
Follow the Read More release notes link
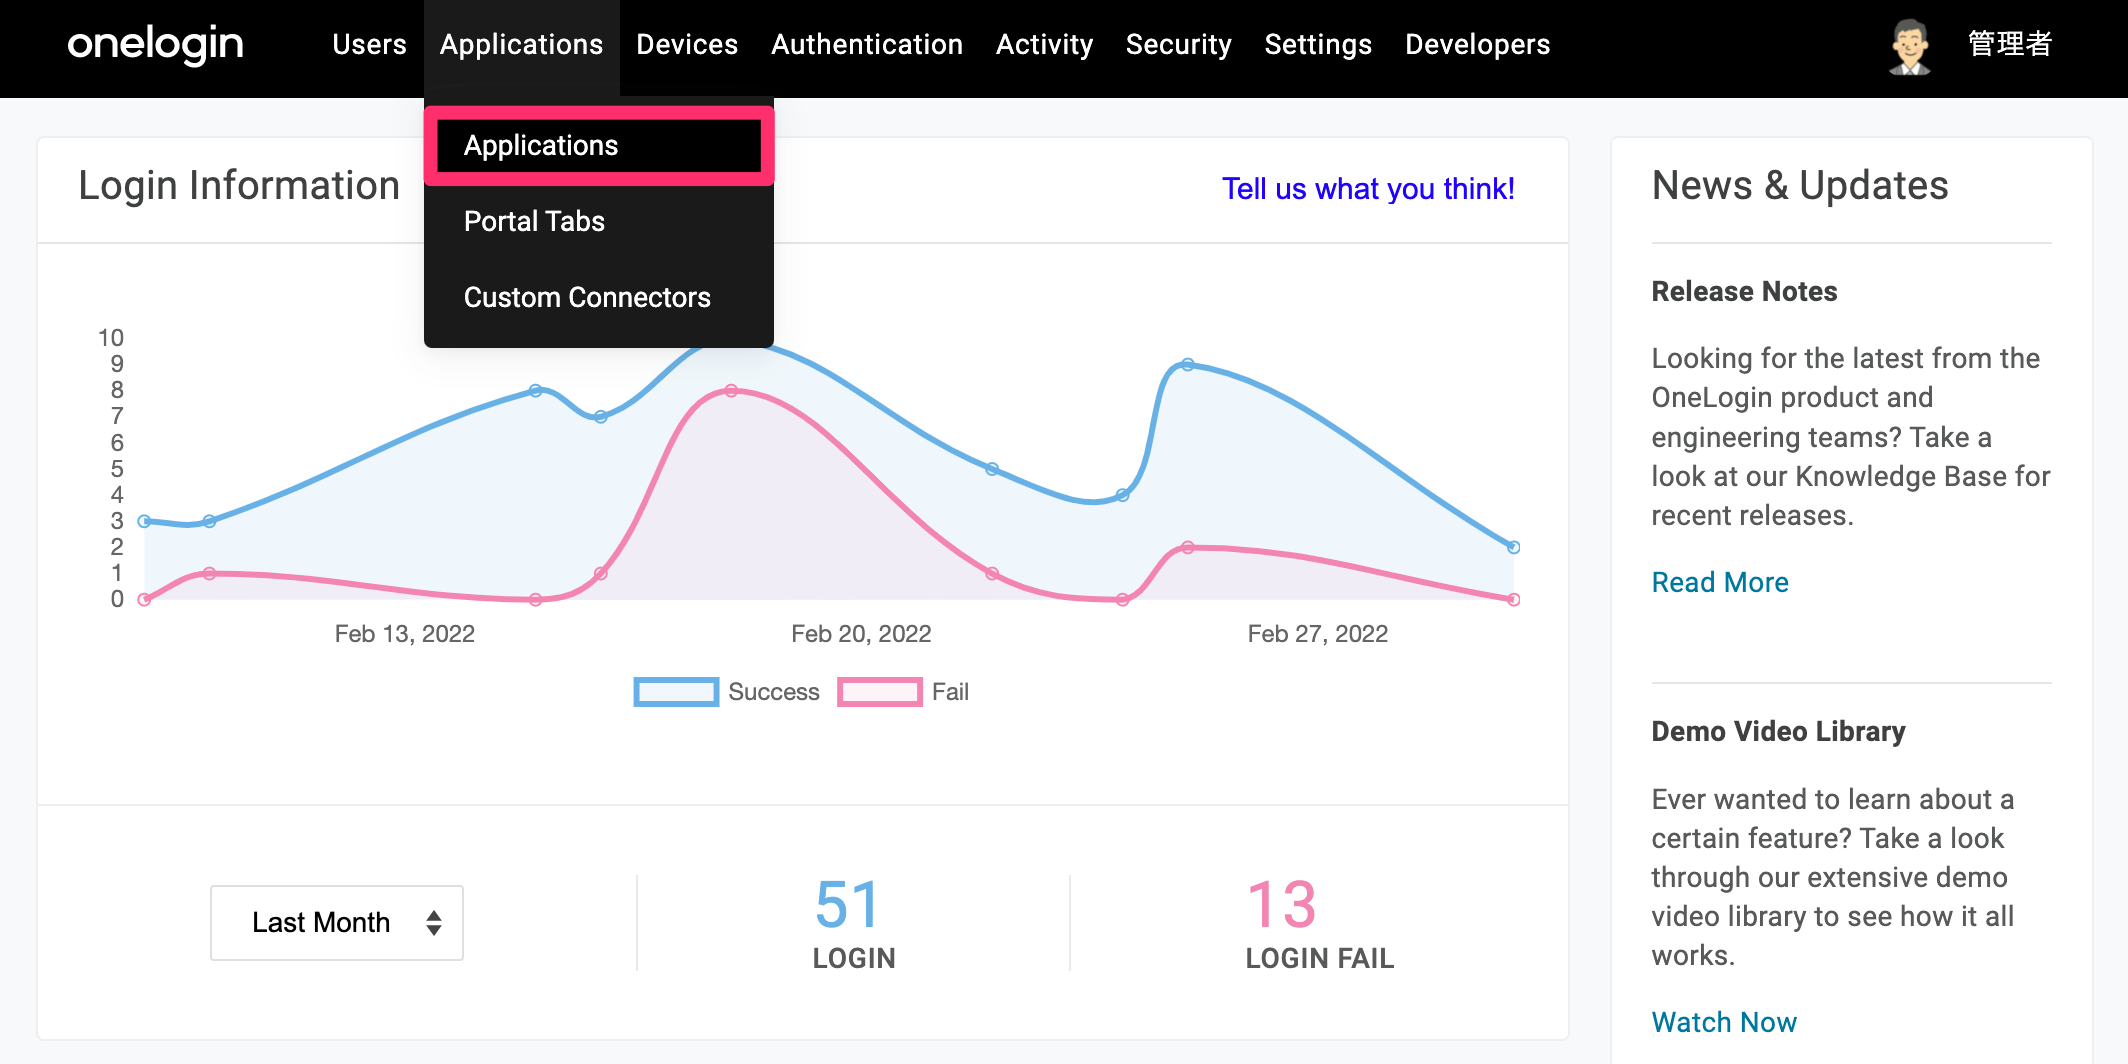pyautogui.click(x=1720, y=582)
